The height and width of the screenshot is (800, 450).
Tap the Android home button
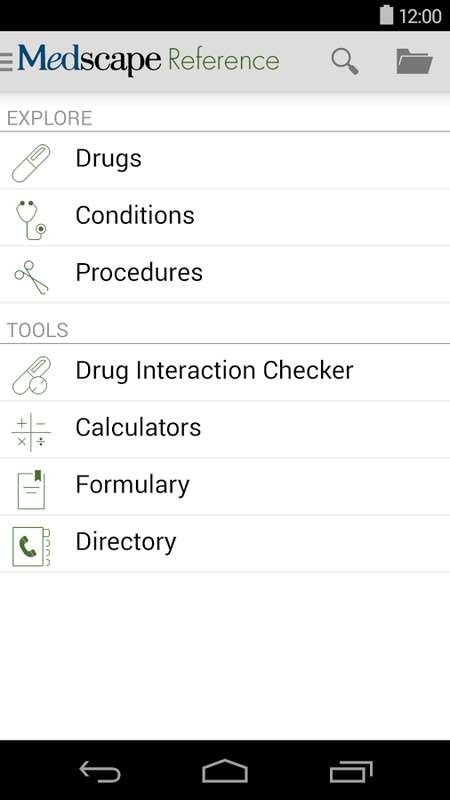[x=225, y=771]
